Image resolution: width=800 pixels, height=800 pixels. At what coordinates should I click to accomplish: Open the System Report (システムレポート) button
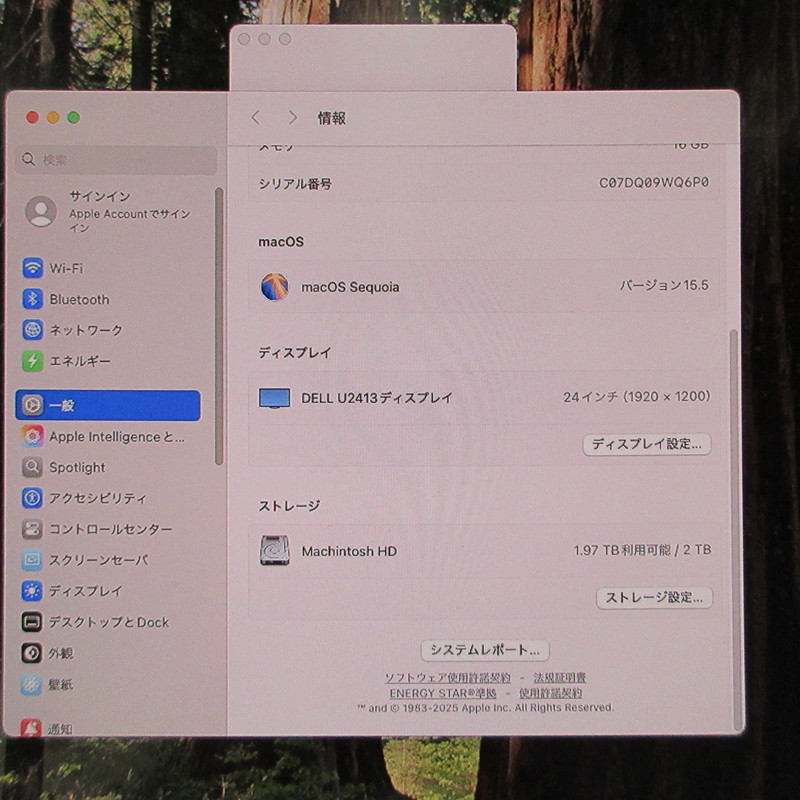[484, 650]
